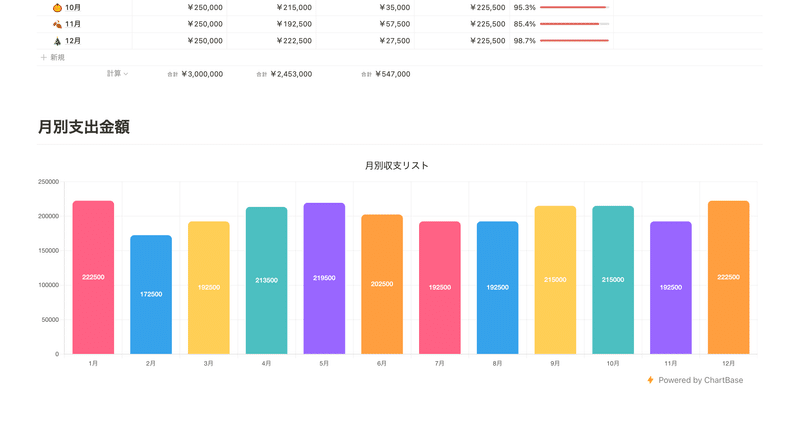The width and height of the screenshot is (800, 421).
Task: Click the plus icon beside 新規
Action: [43, 58]
